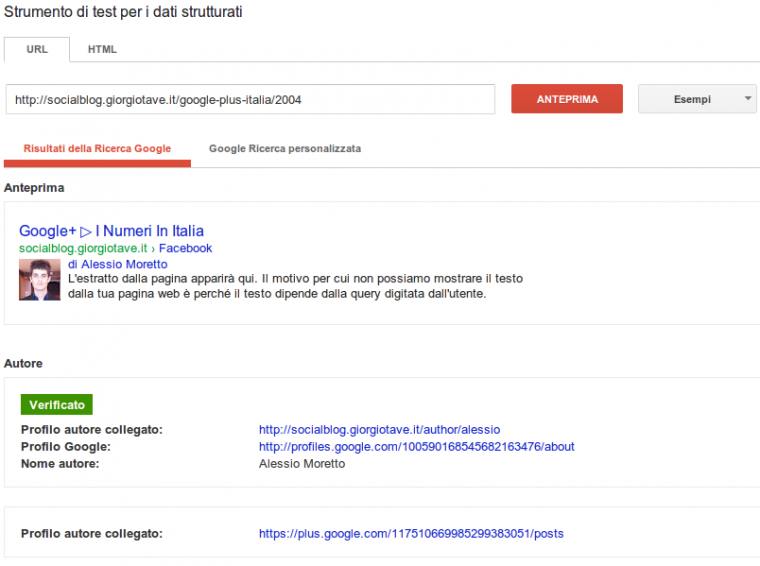Click the socialblog.giorgiotave.it green URL text

[83, 248]
